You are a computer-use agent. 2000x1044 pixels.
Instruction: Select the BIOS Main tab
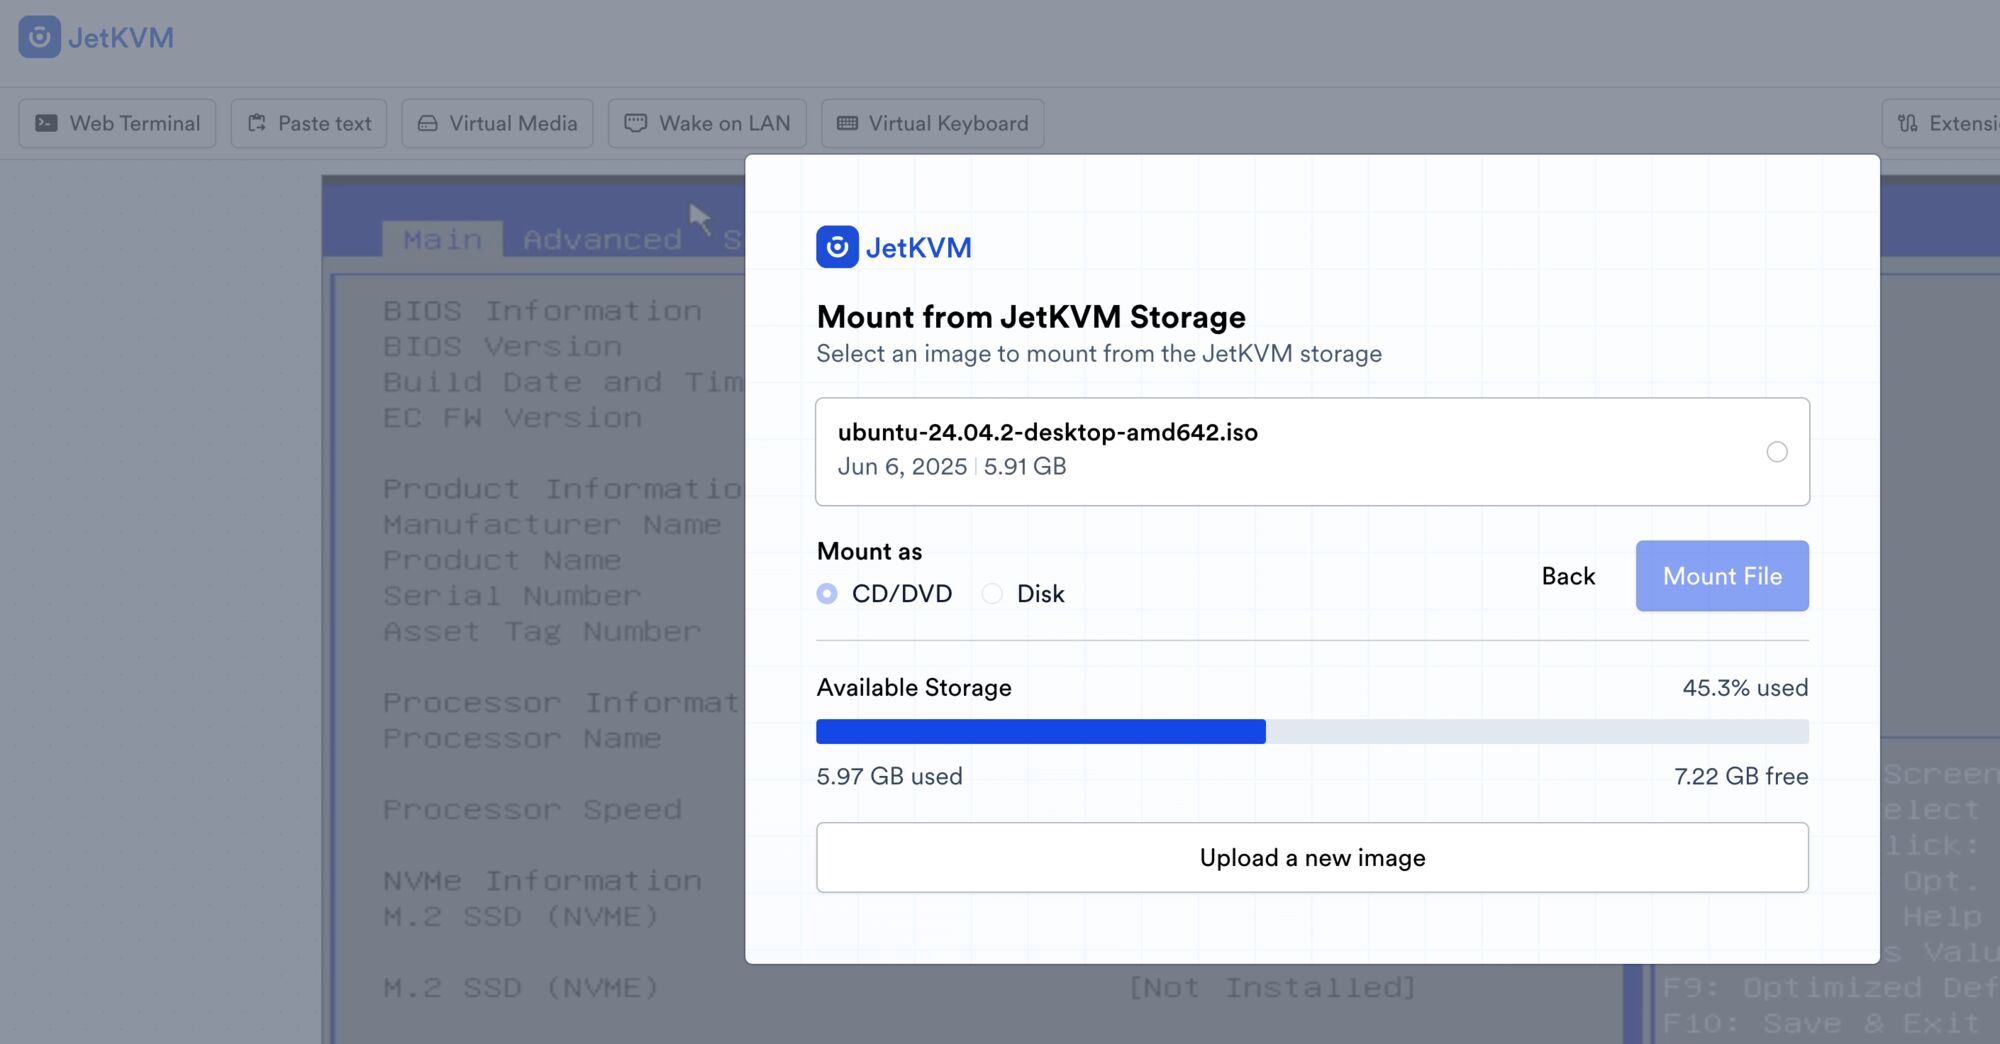(442, 240)
